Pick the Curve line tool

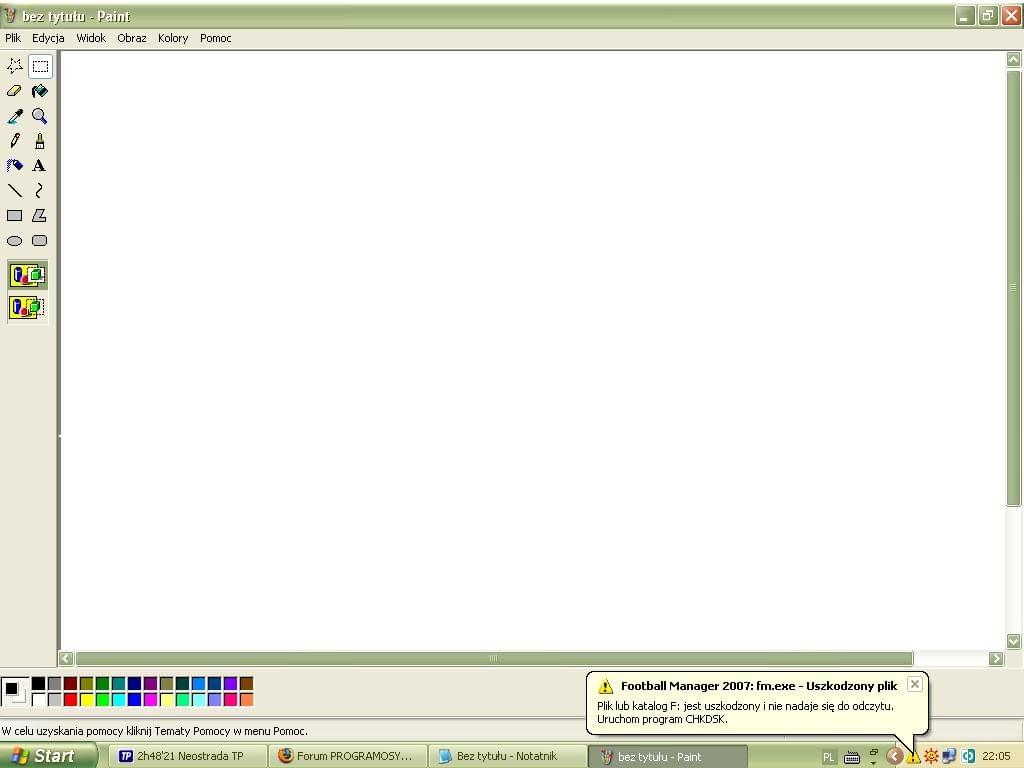coord(39,191)
